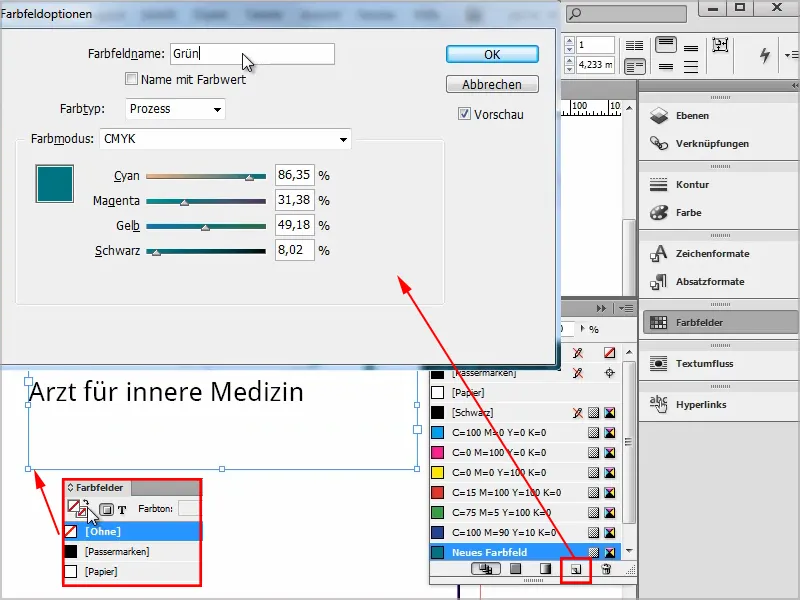Click the swatches list scroll-down arrow
This screenshot has height=600, width=800.
(x=629, y=551)
